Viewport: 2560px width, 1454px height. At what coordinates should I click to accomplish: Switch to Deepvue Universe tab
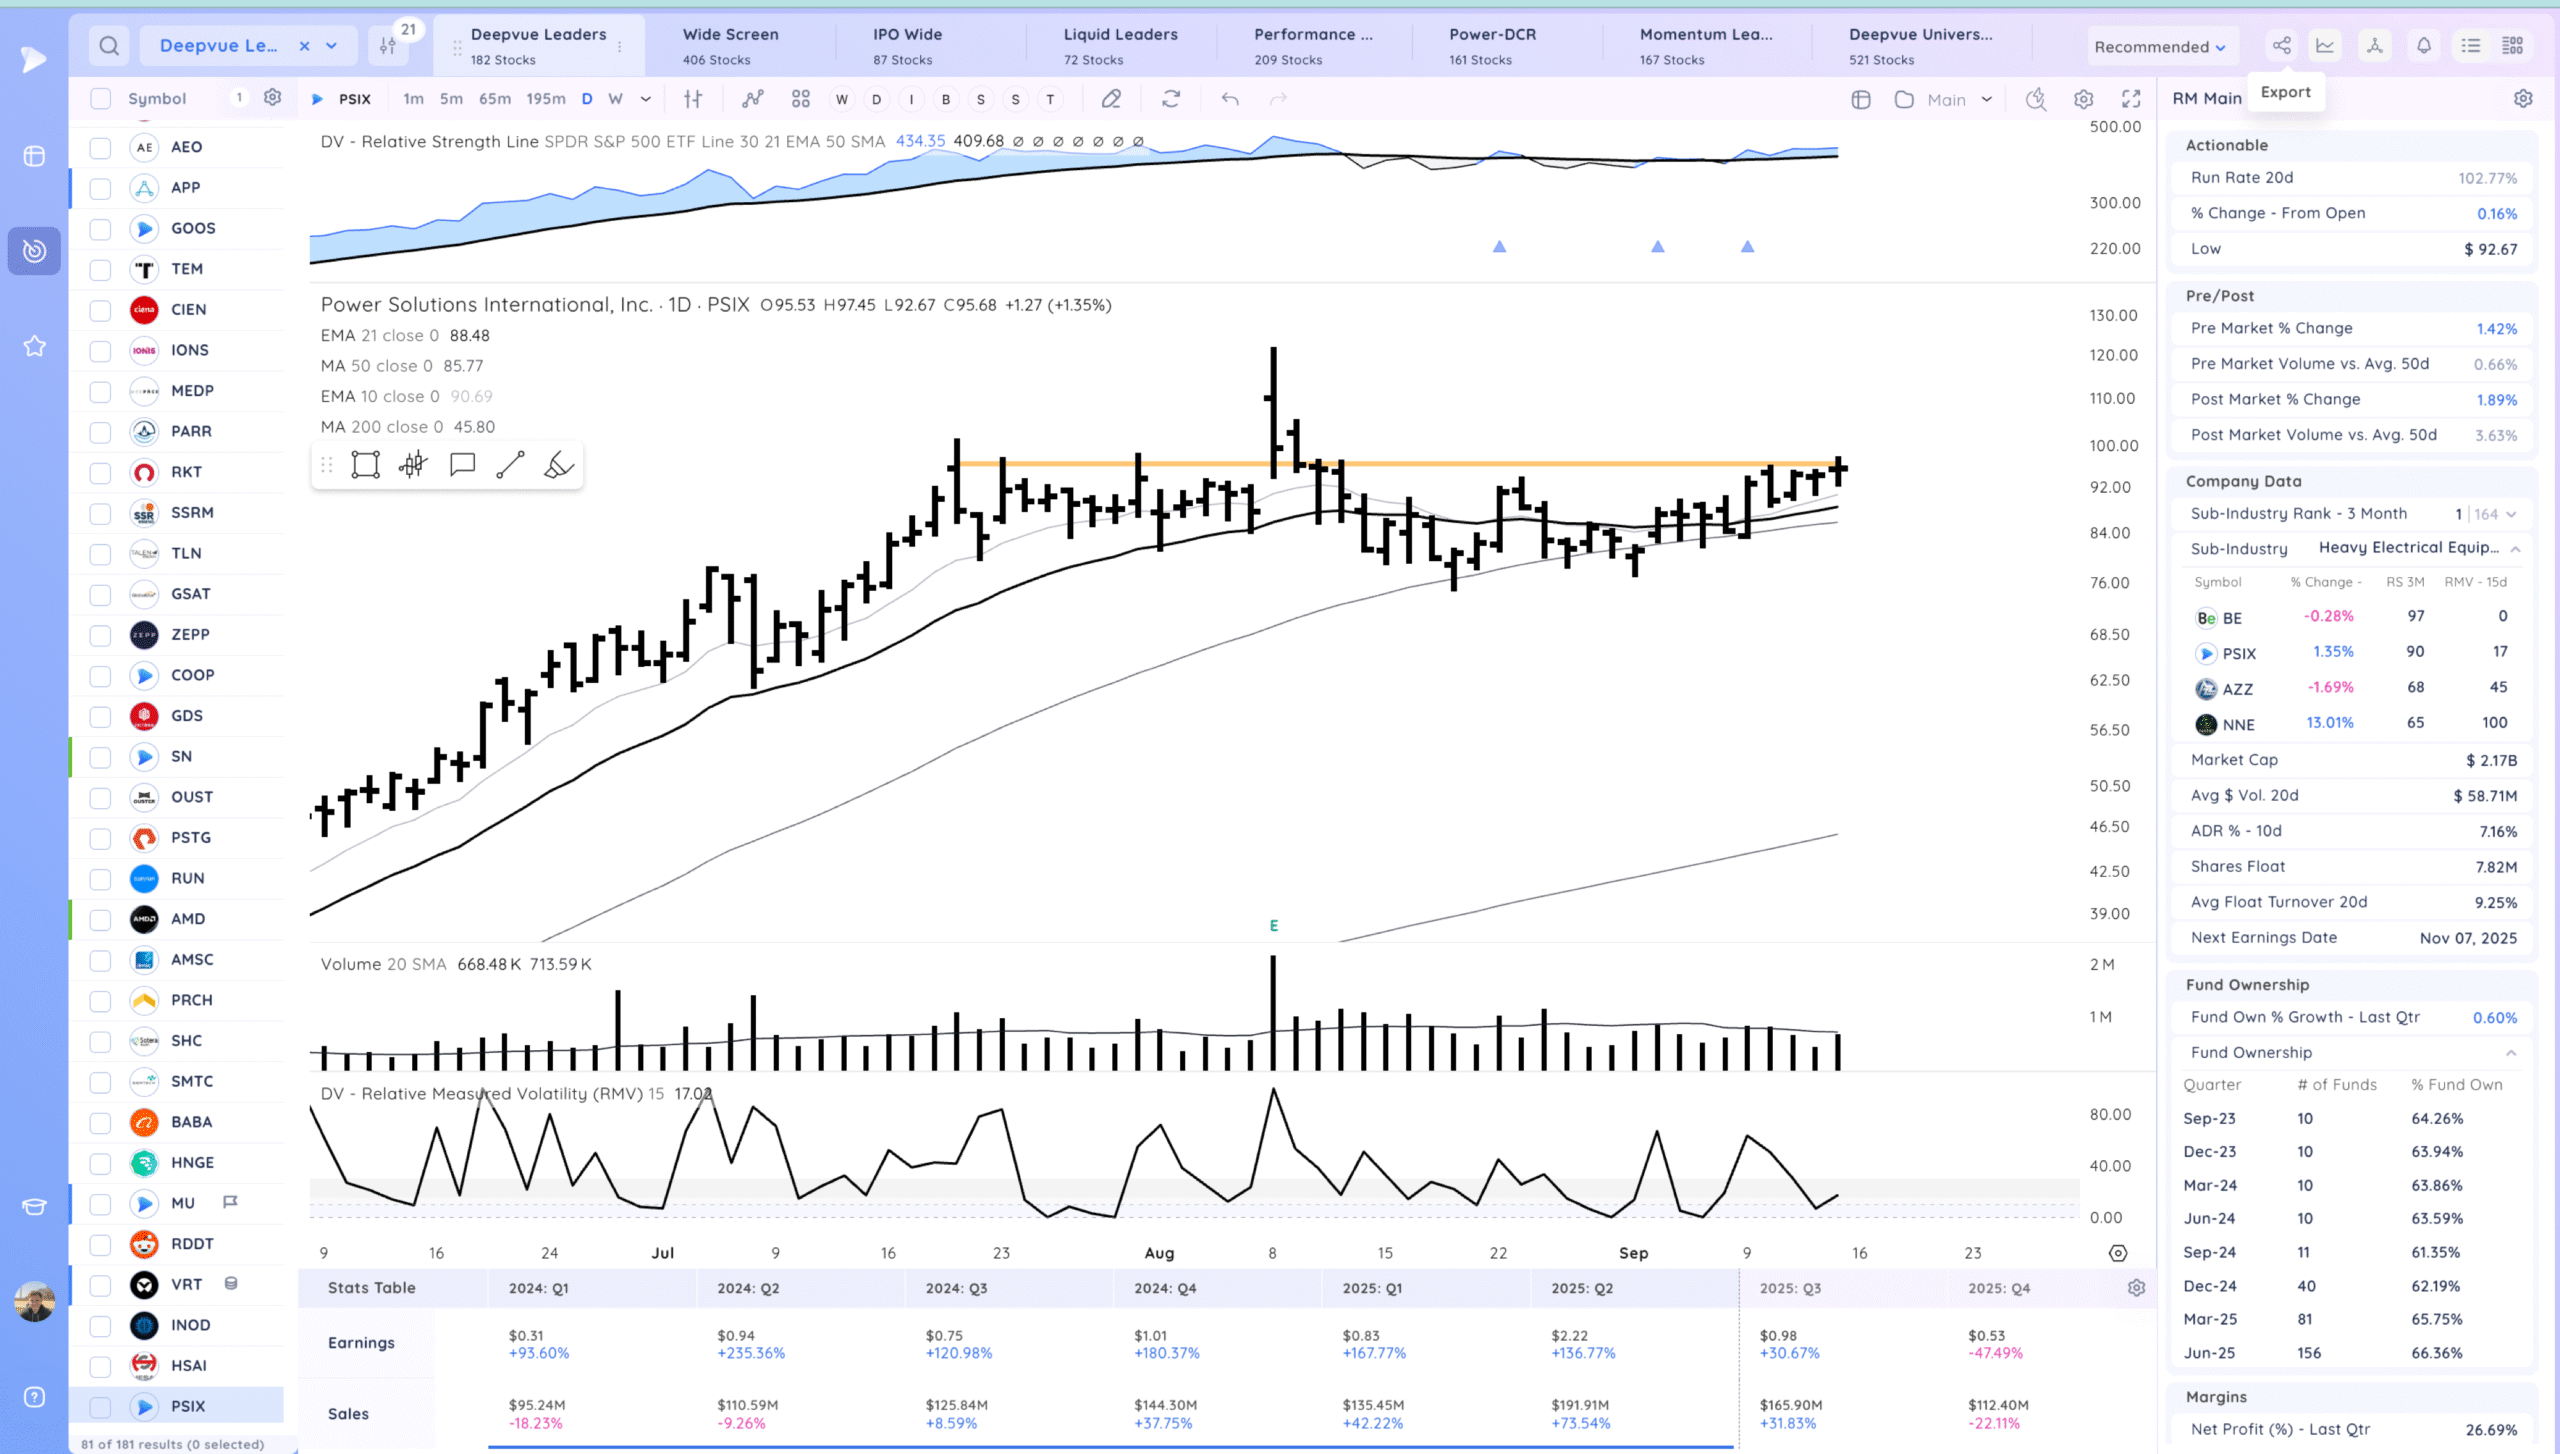[1920, 46]
